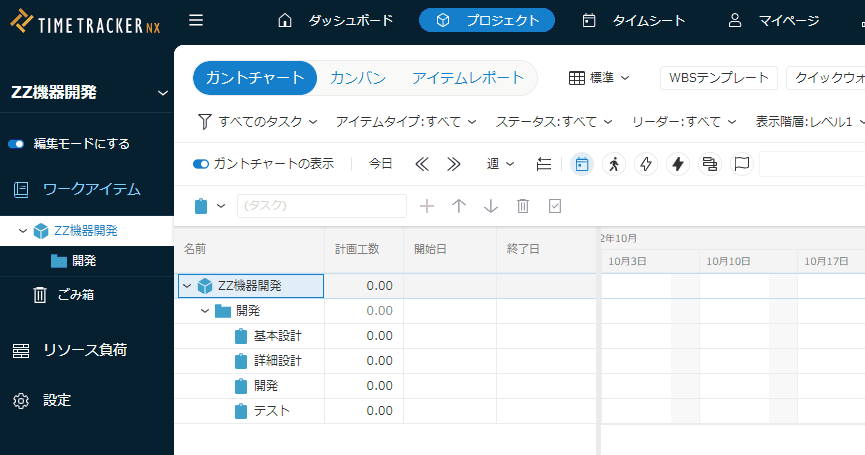The image size is (865, 455).
Task: Click the down arrow to move the item down
Action: pos(491,206)
